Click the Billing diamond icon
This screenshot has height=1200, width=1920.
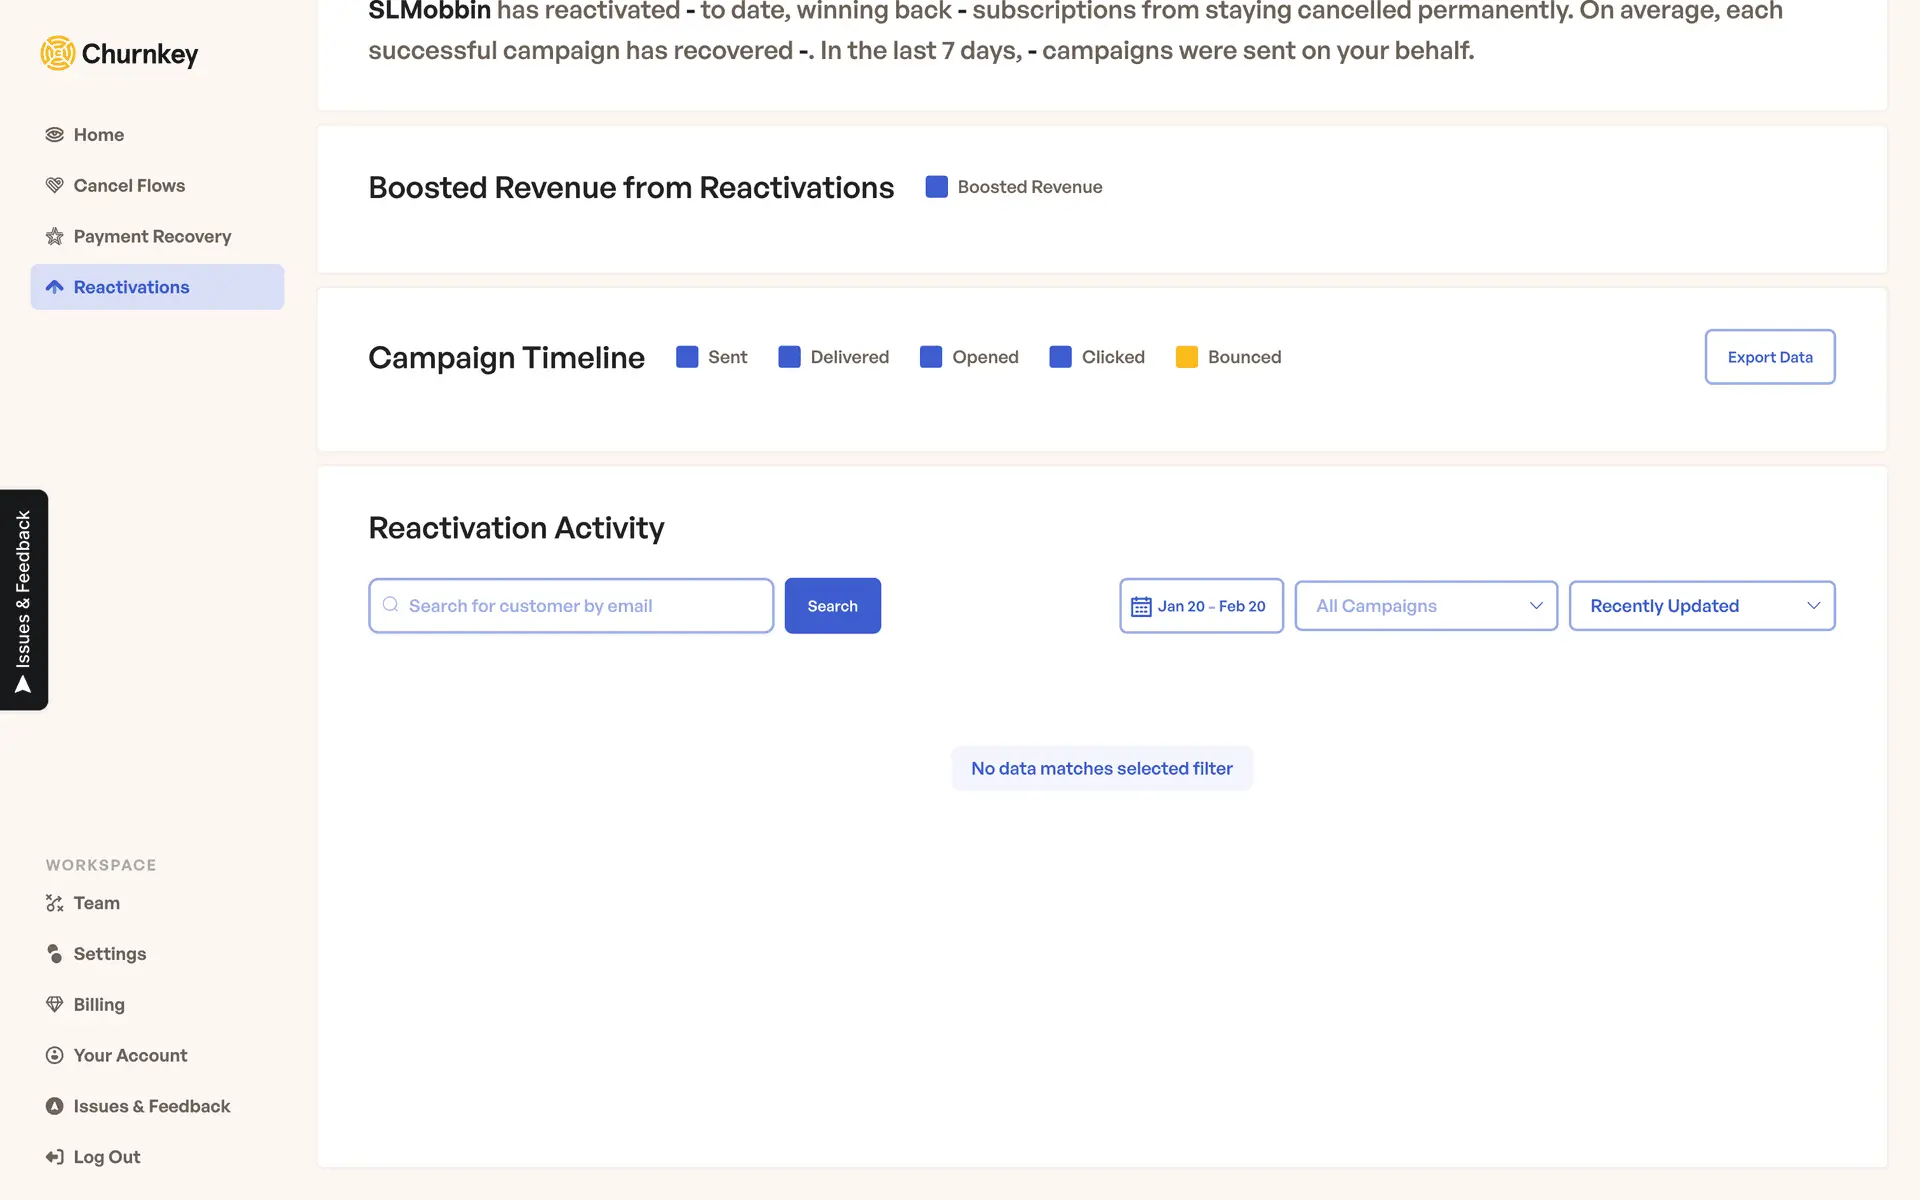[x=55, y=1005]
